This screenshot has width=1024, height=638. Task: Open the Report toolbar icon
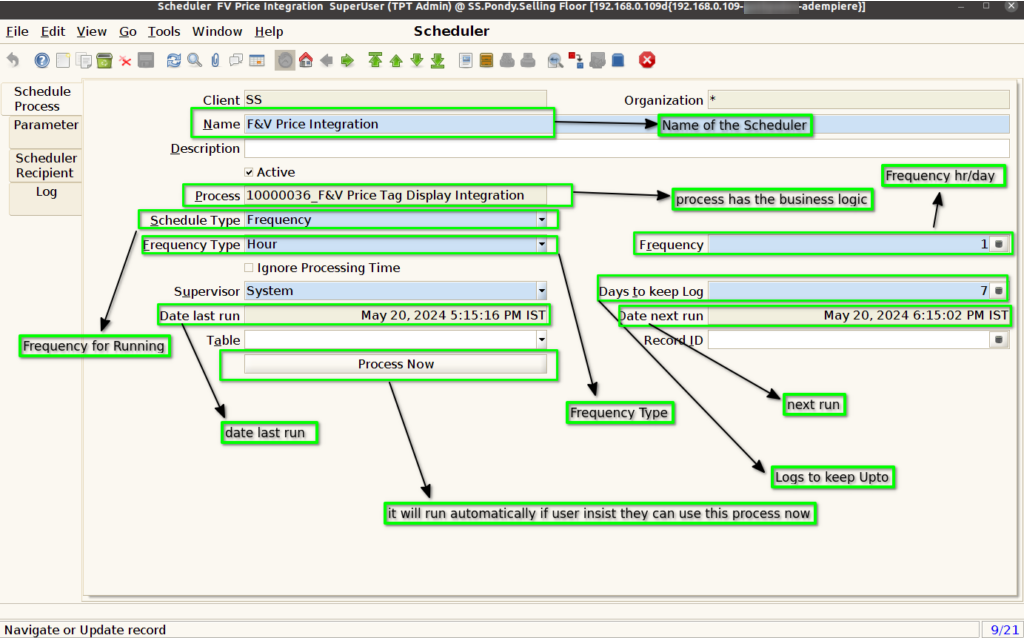click(466, 60)
